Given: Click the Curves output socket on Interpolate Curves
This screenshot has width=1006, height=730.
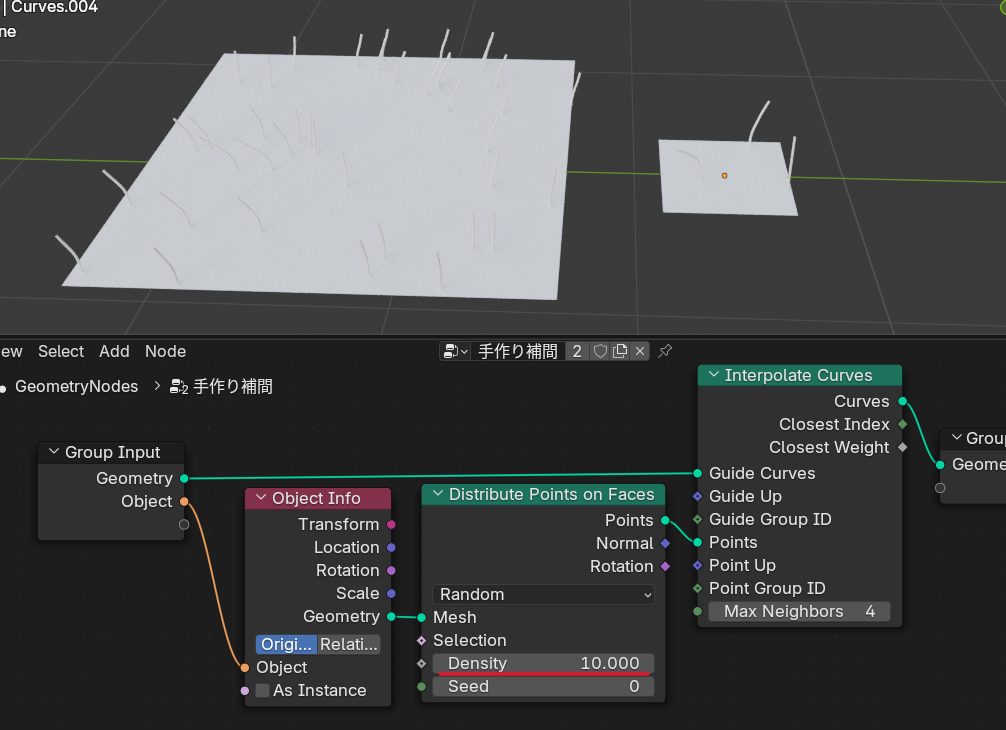Looking at the screenshot, I should pos(902,401).
